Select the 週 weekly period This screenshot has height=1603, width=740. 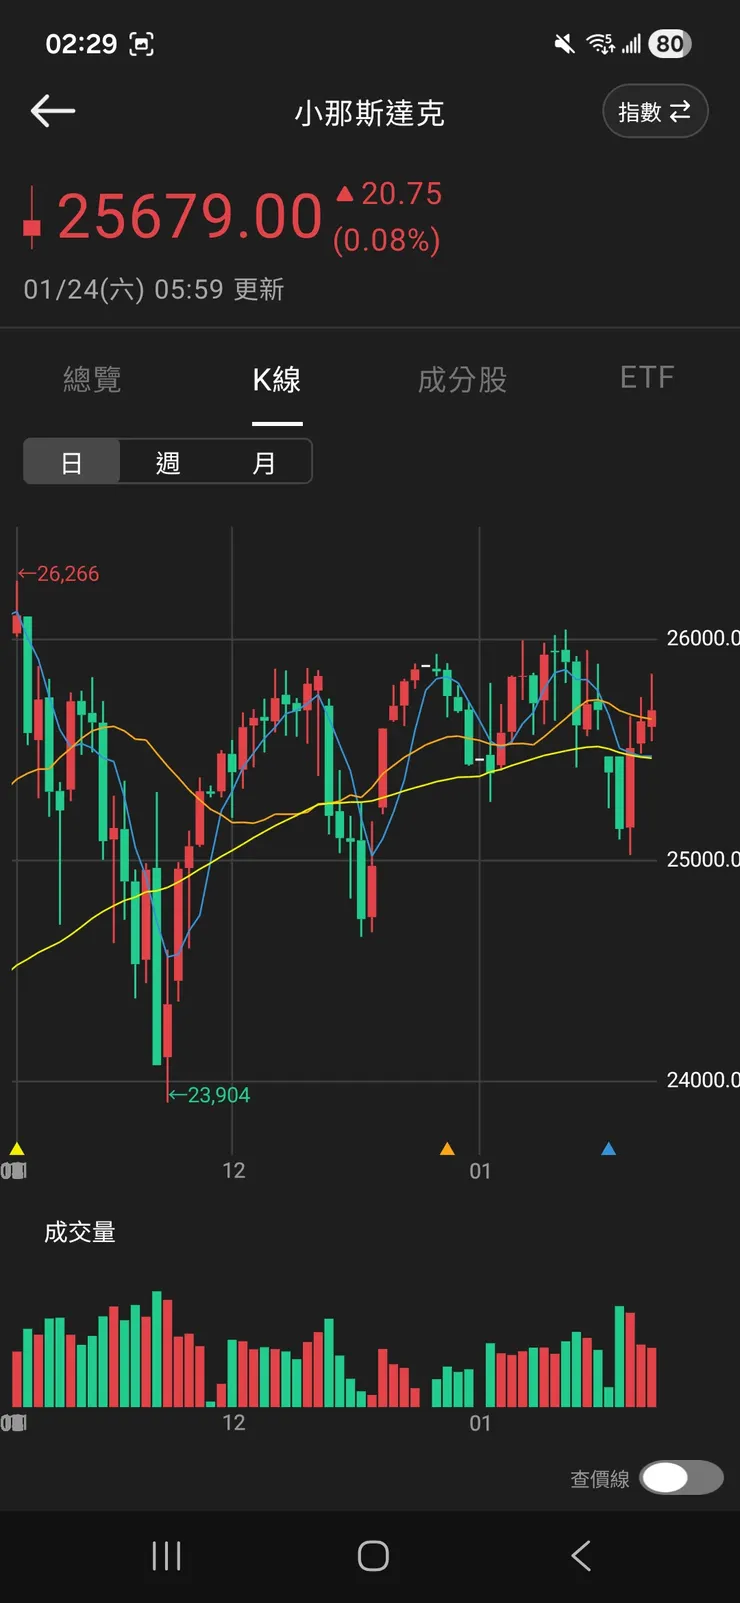[x=167, y=463]
